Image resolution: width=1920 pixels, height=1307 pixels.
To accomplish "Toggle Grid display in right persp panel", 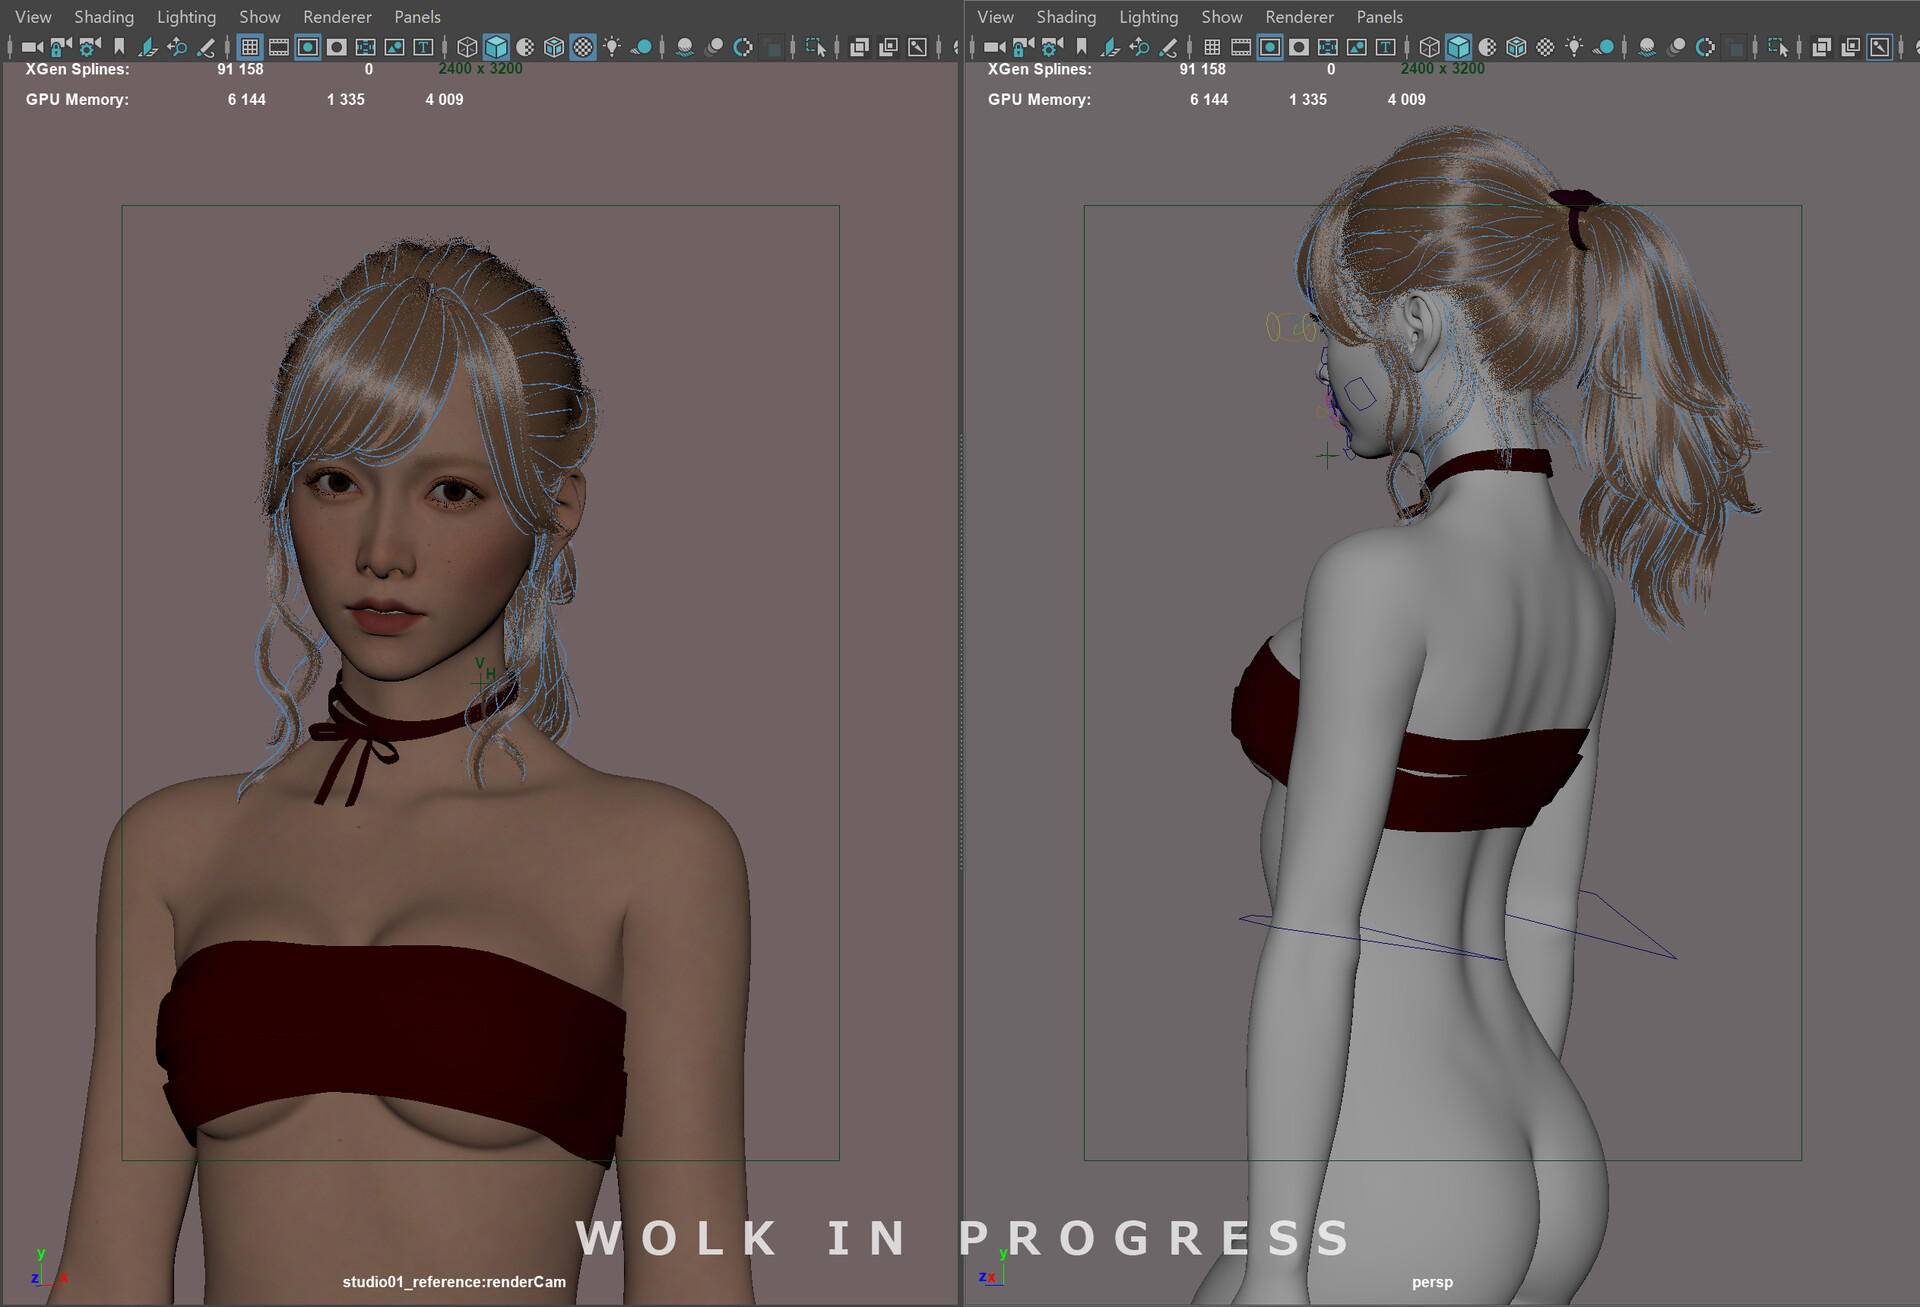I will [1212, 47].
